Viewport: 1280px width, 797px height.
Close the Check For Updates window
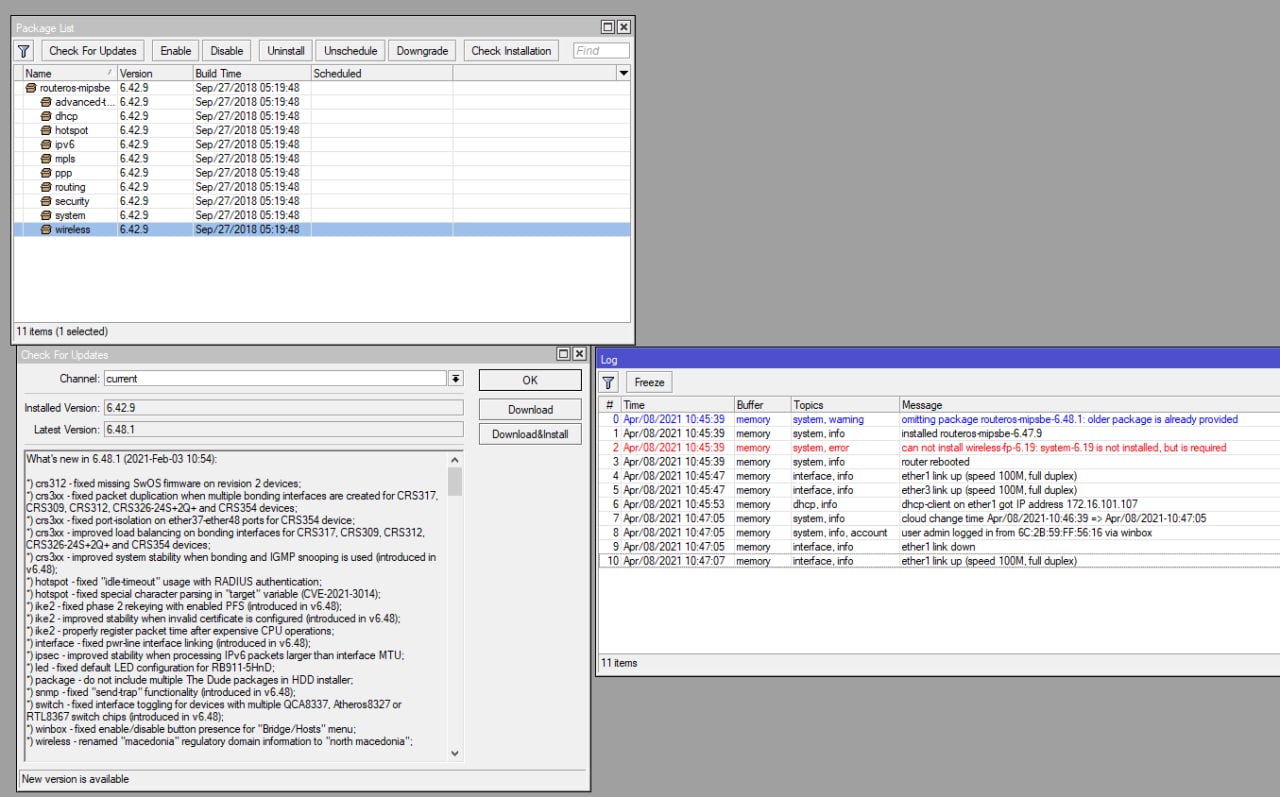tap(579, 354)
